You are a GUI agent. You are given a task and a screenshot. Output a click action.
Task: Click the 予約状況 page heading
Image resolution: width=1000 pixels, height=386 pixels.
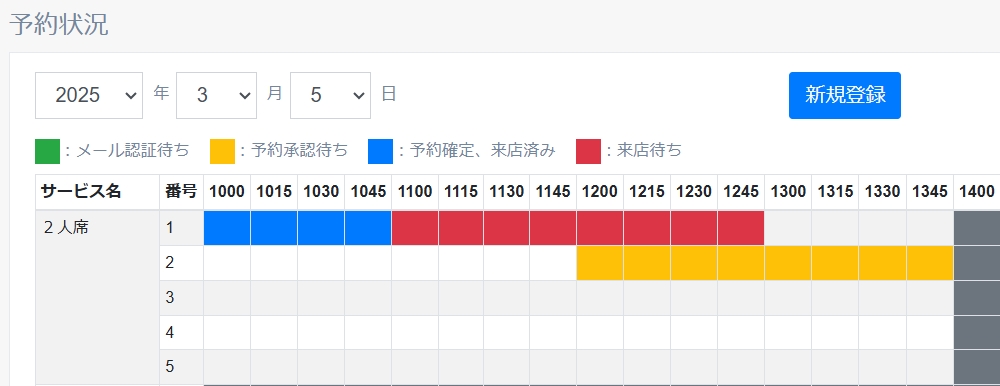pos(59,24)
